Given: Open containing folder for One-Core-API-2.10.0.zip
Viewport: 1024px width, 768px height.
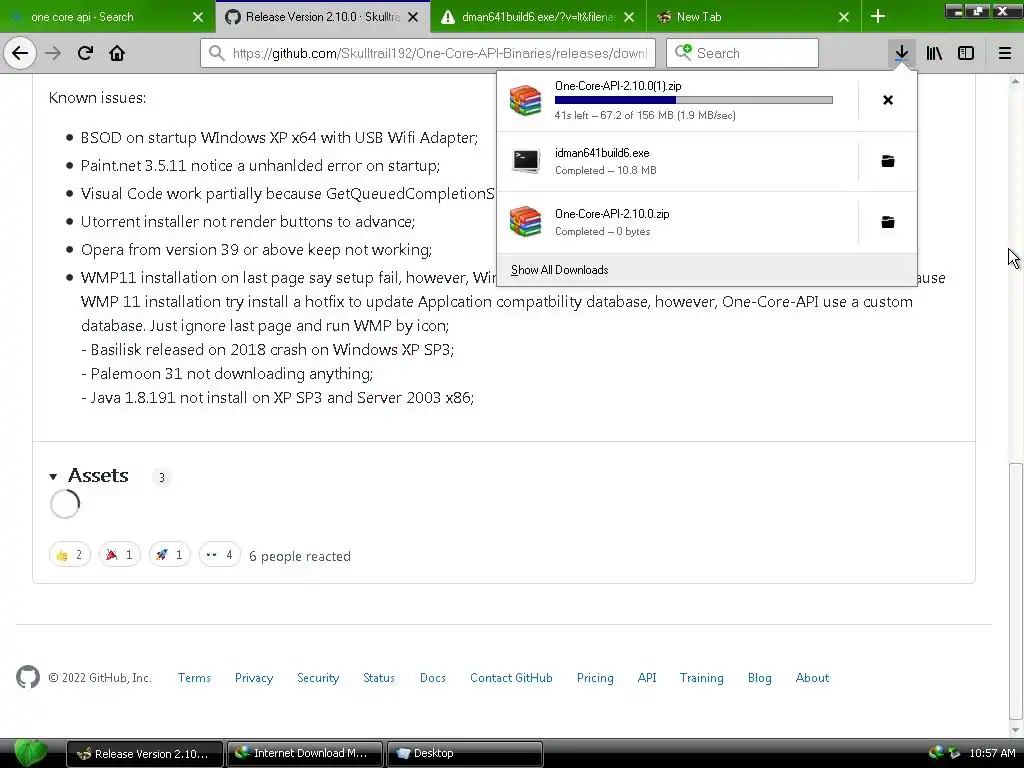Looking at the screenshot, I should point(888,222).
